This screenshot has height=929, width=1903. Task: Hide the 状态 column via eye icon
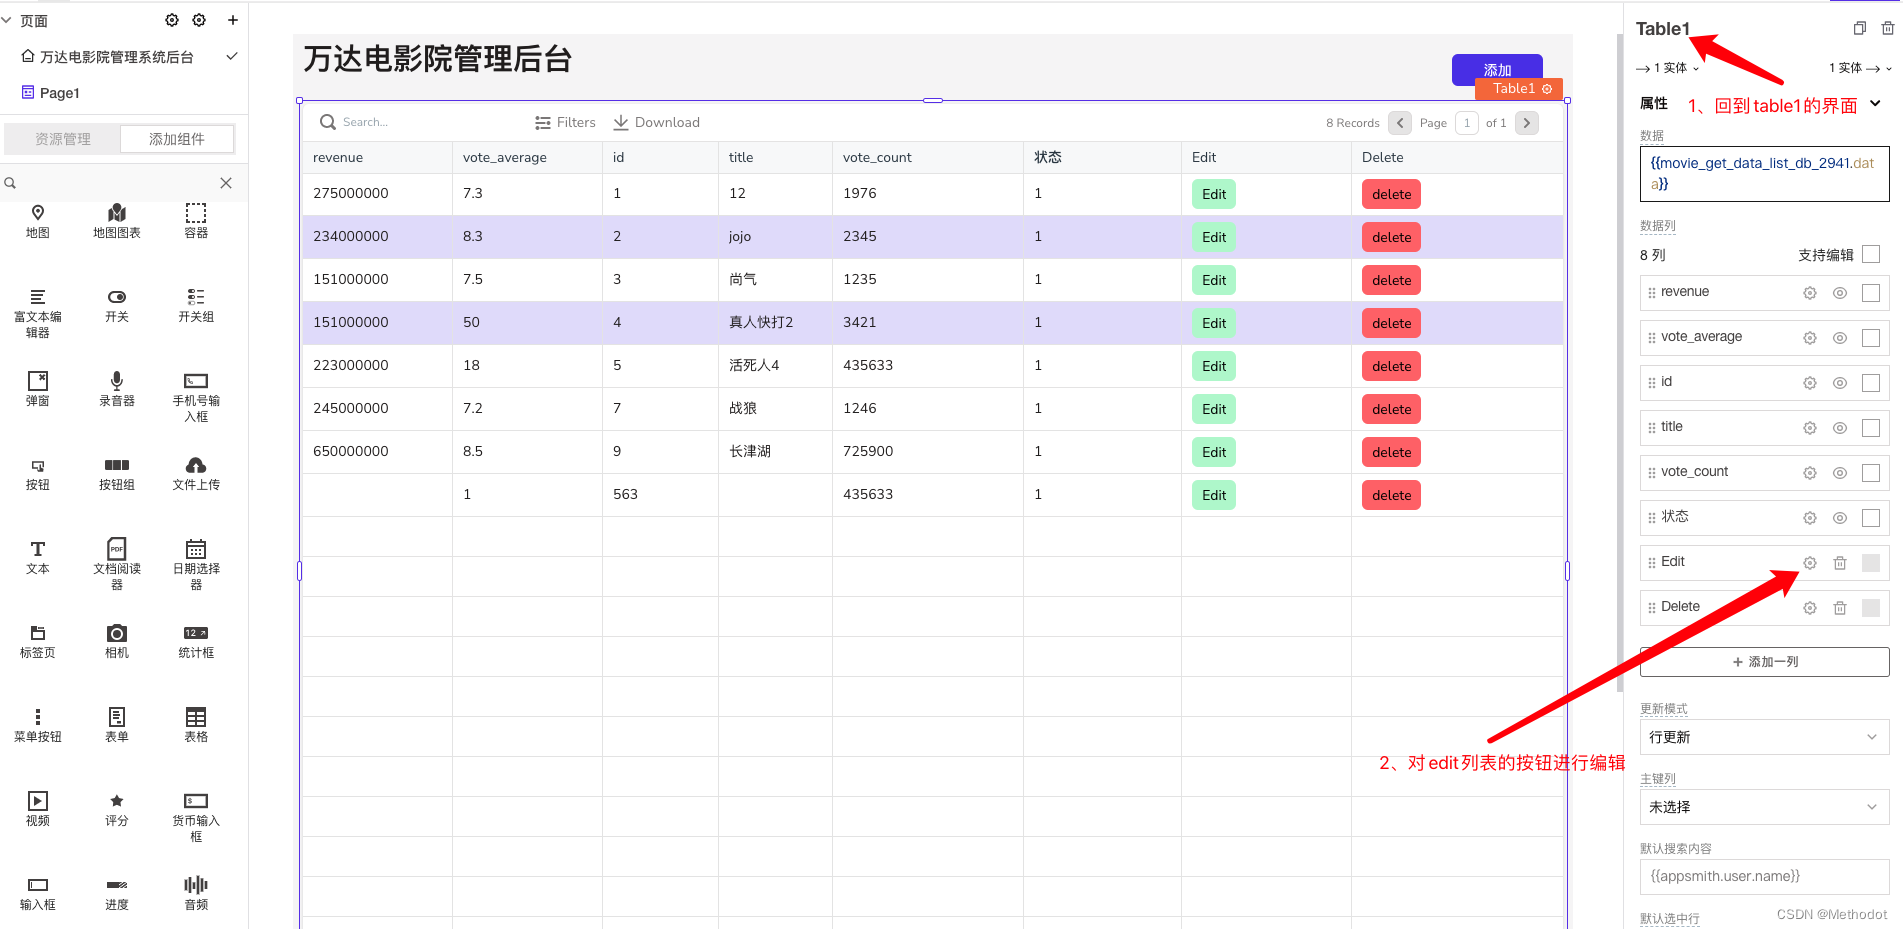tap(1840, 518)
